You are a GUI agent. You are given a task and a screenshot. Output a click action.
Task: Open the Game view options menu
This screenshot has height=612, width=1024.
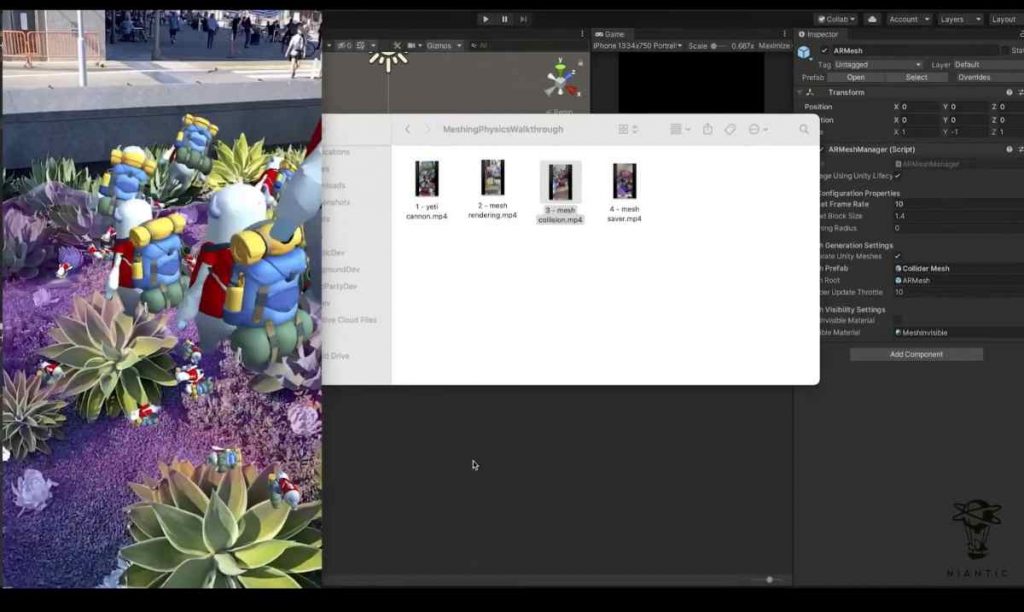tap(784, 34)
